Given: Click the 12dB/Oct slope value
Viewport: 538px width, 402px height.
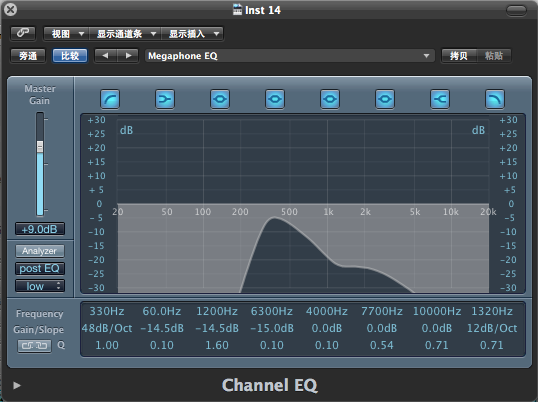Looking at the screenshot, I should [492, 328].
